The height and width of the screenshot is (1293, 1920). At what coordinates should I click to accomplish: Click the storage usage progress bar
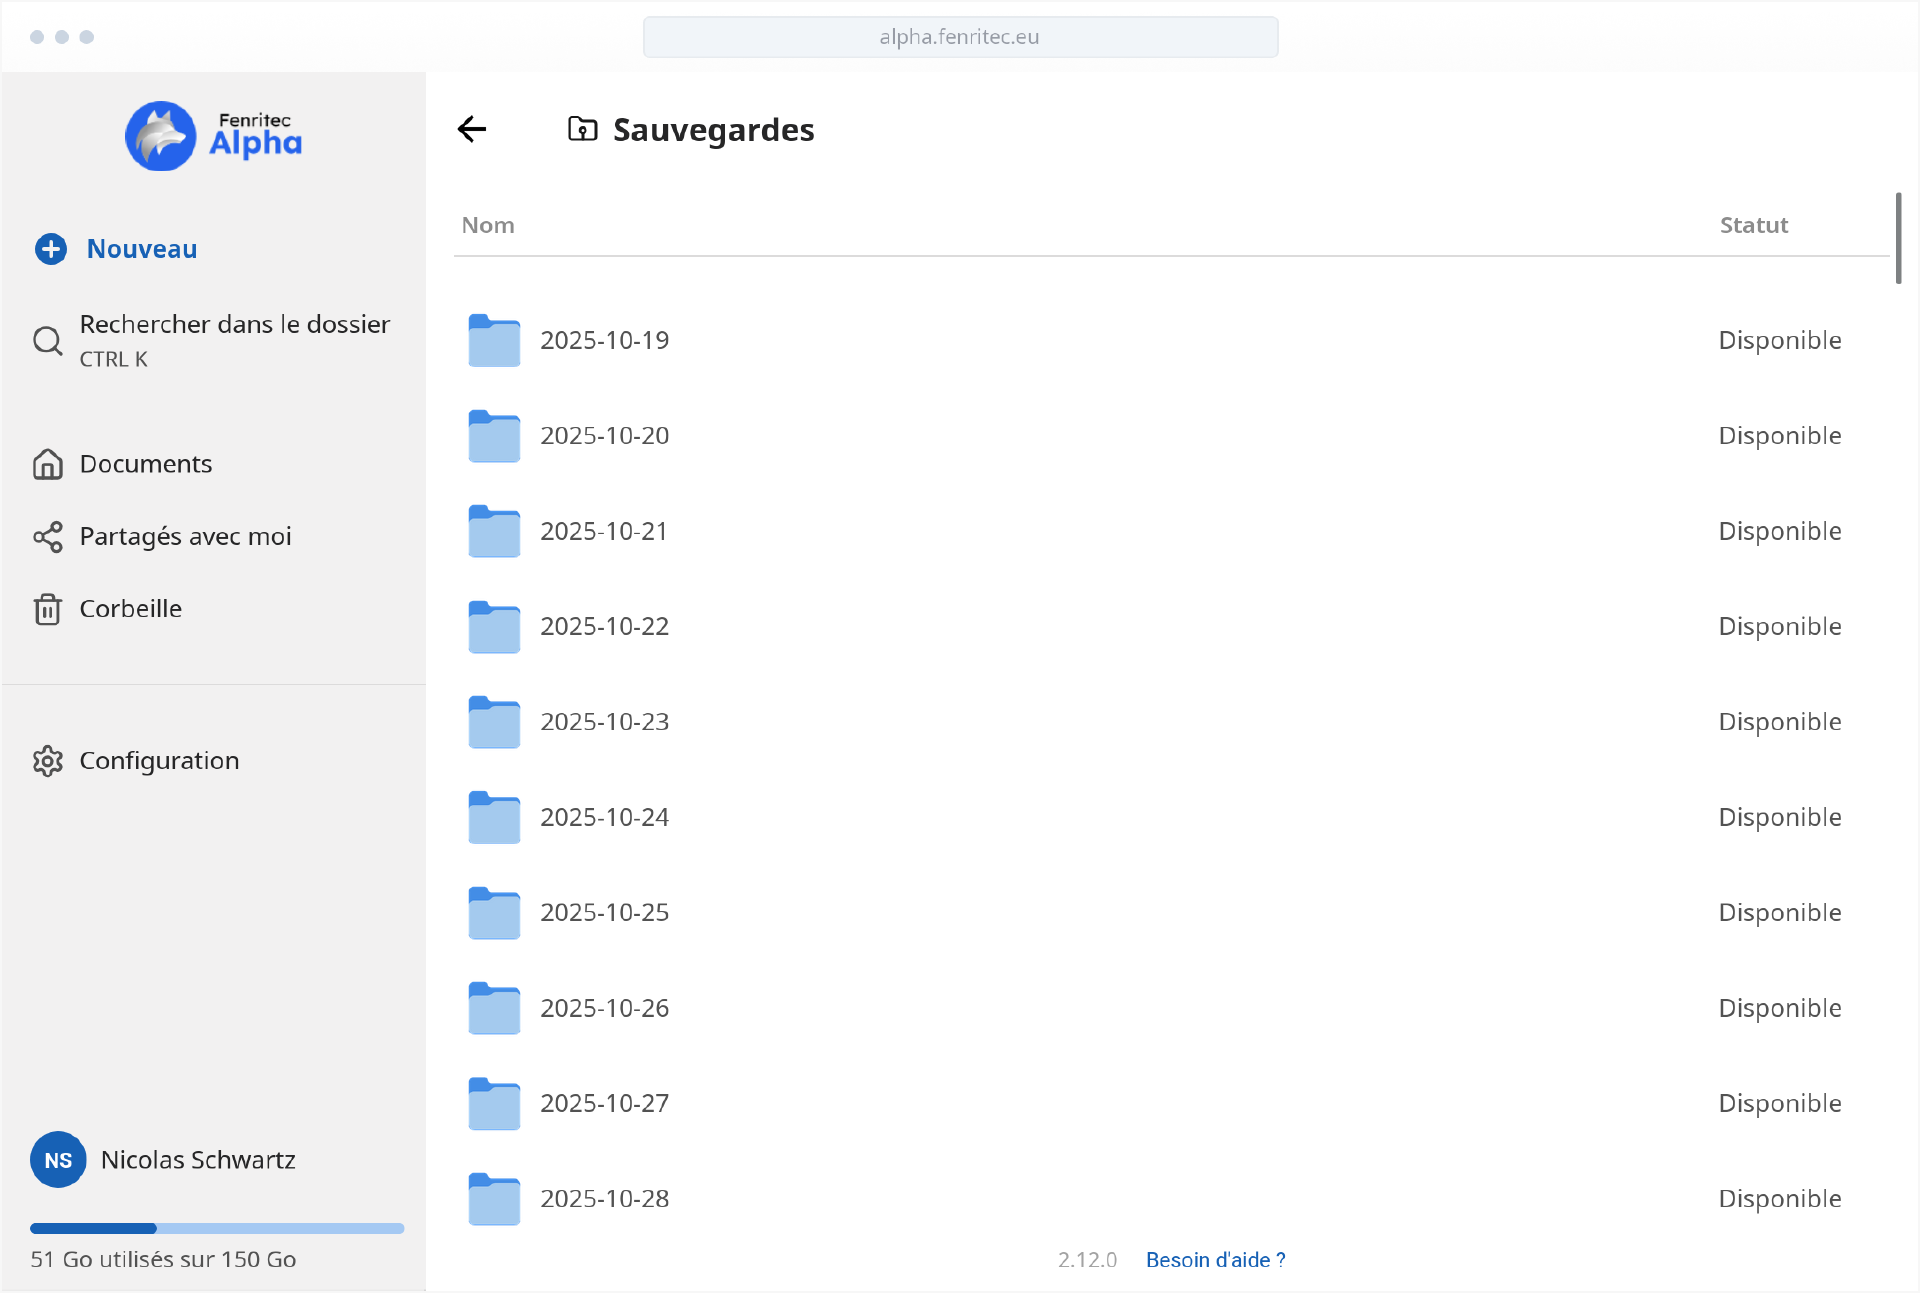click(217, 1228)
